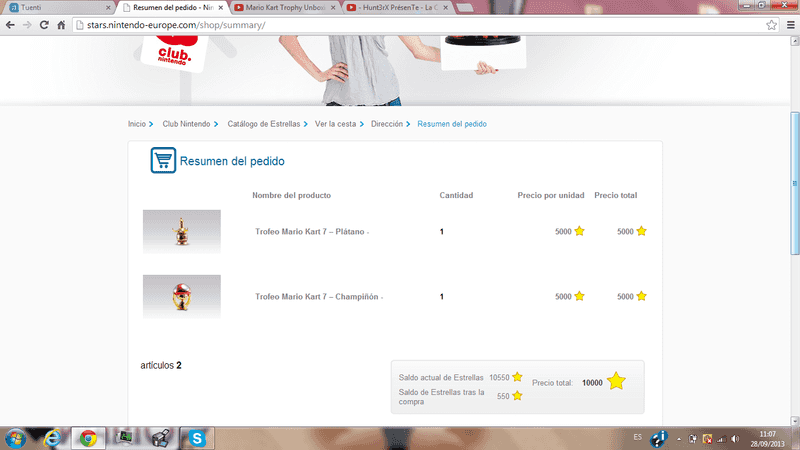Screen dimensions: 800x450
Task: Bookmark this page with the star icon
Action: (771, 25)
